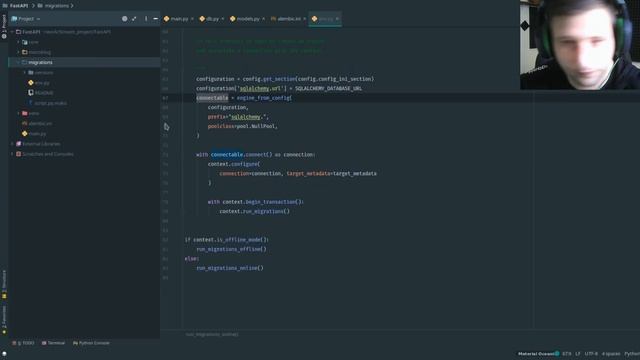Open the Python Console tool window
The image size is (640, 360).
coord(91,343)
